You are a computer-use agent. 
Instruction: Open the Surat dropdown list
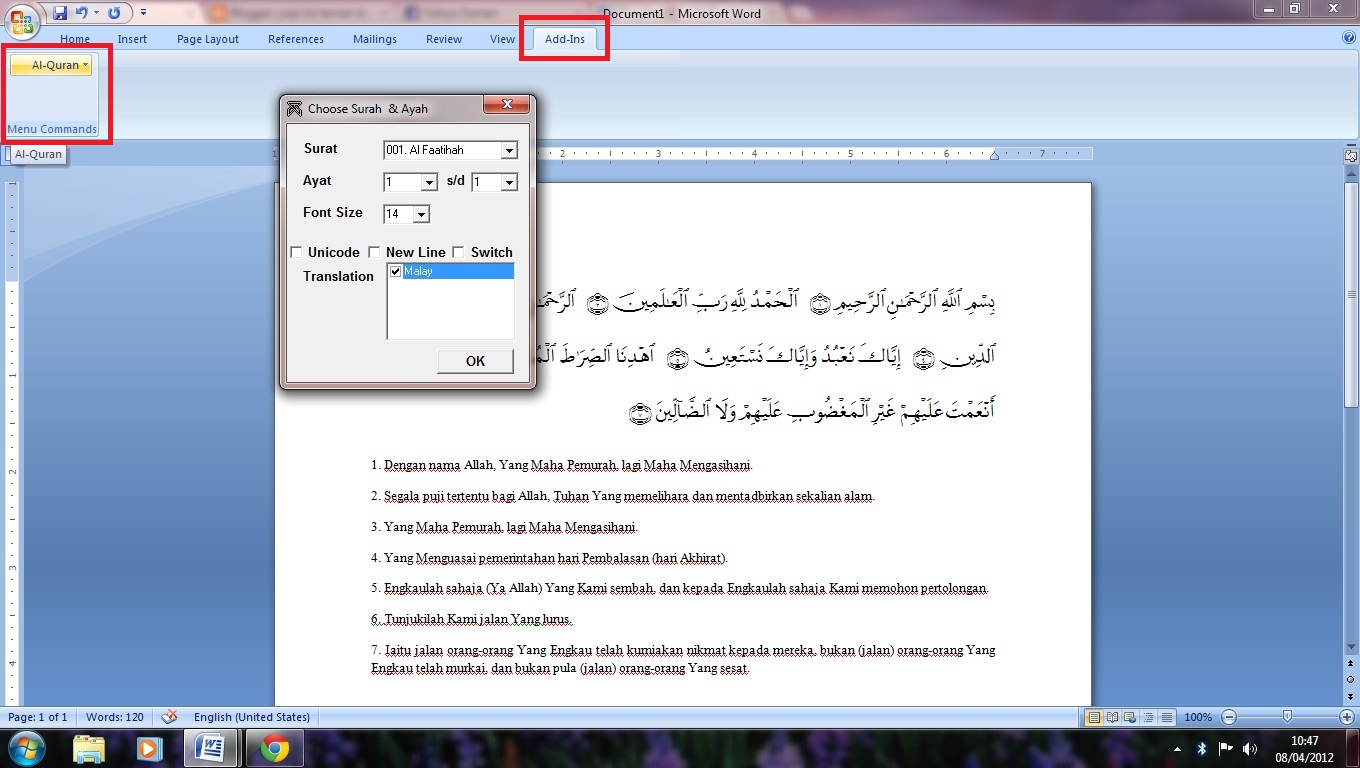(509, 150)
